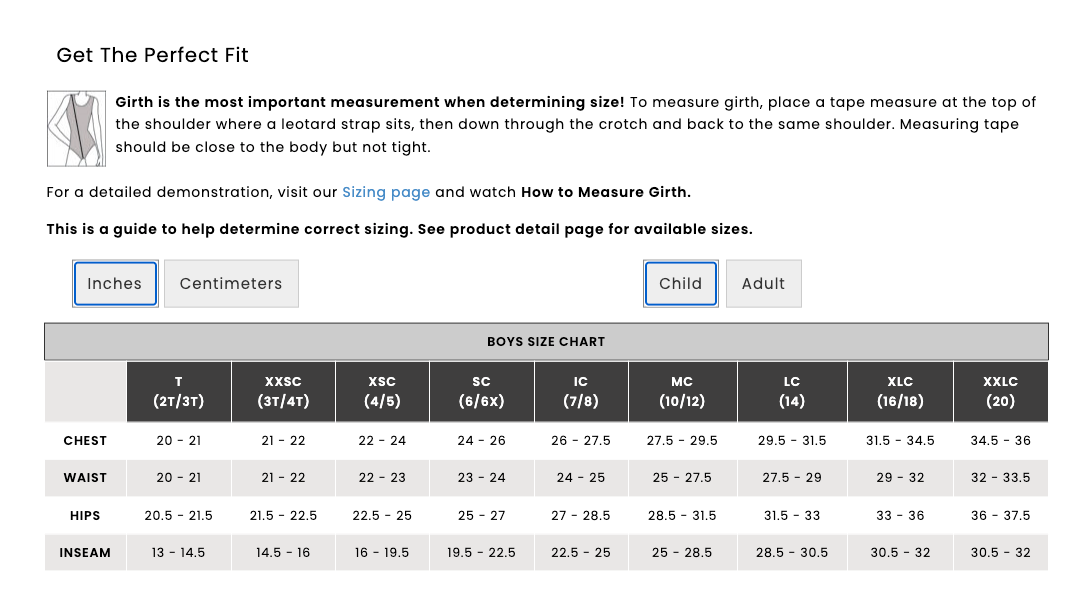Click the INSEAM row label
This screenshot has width=1090, height=602.
coord(86,553)
